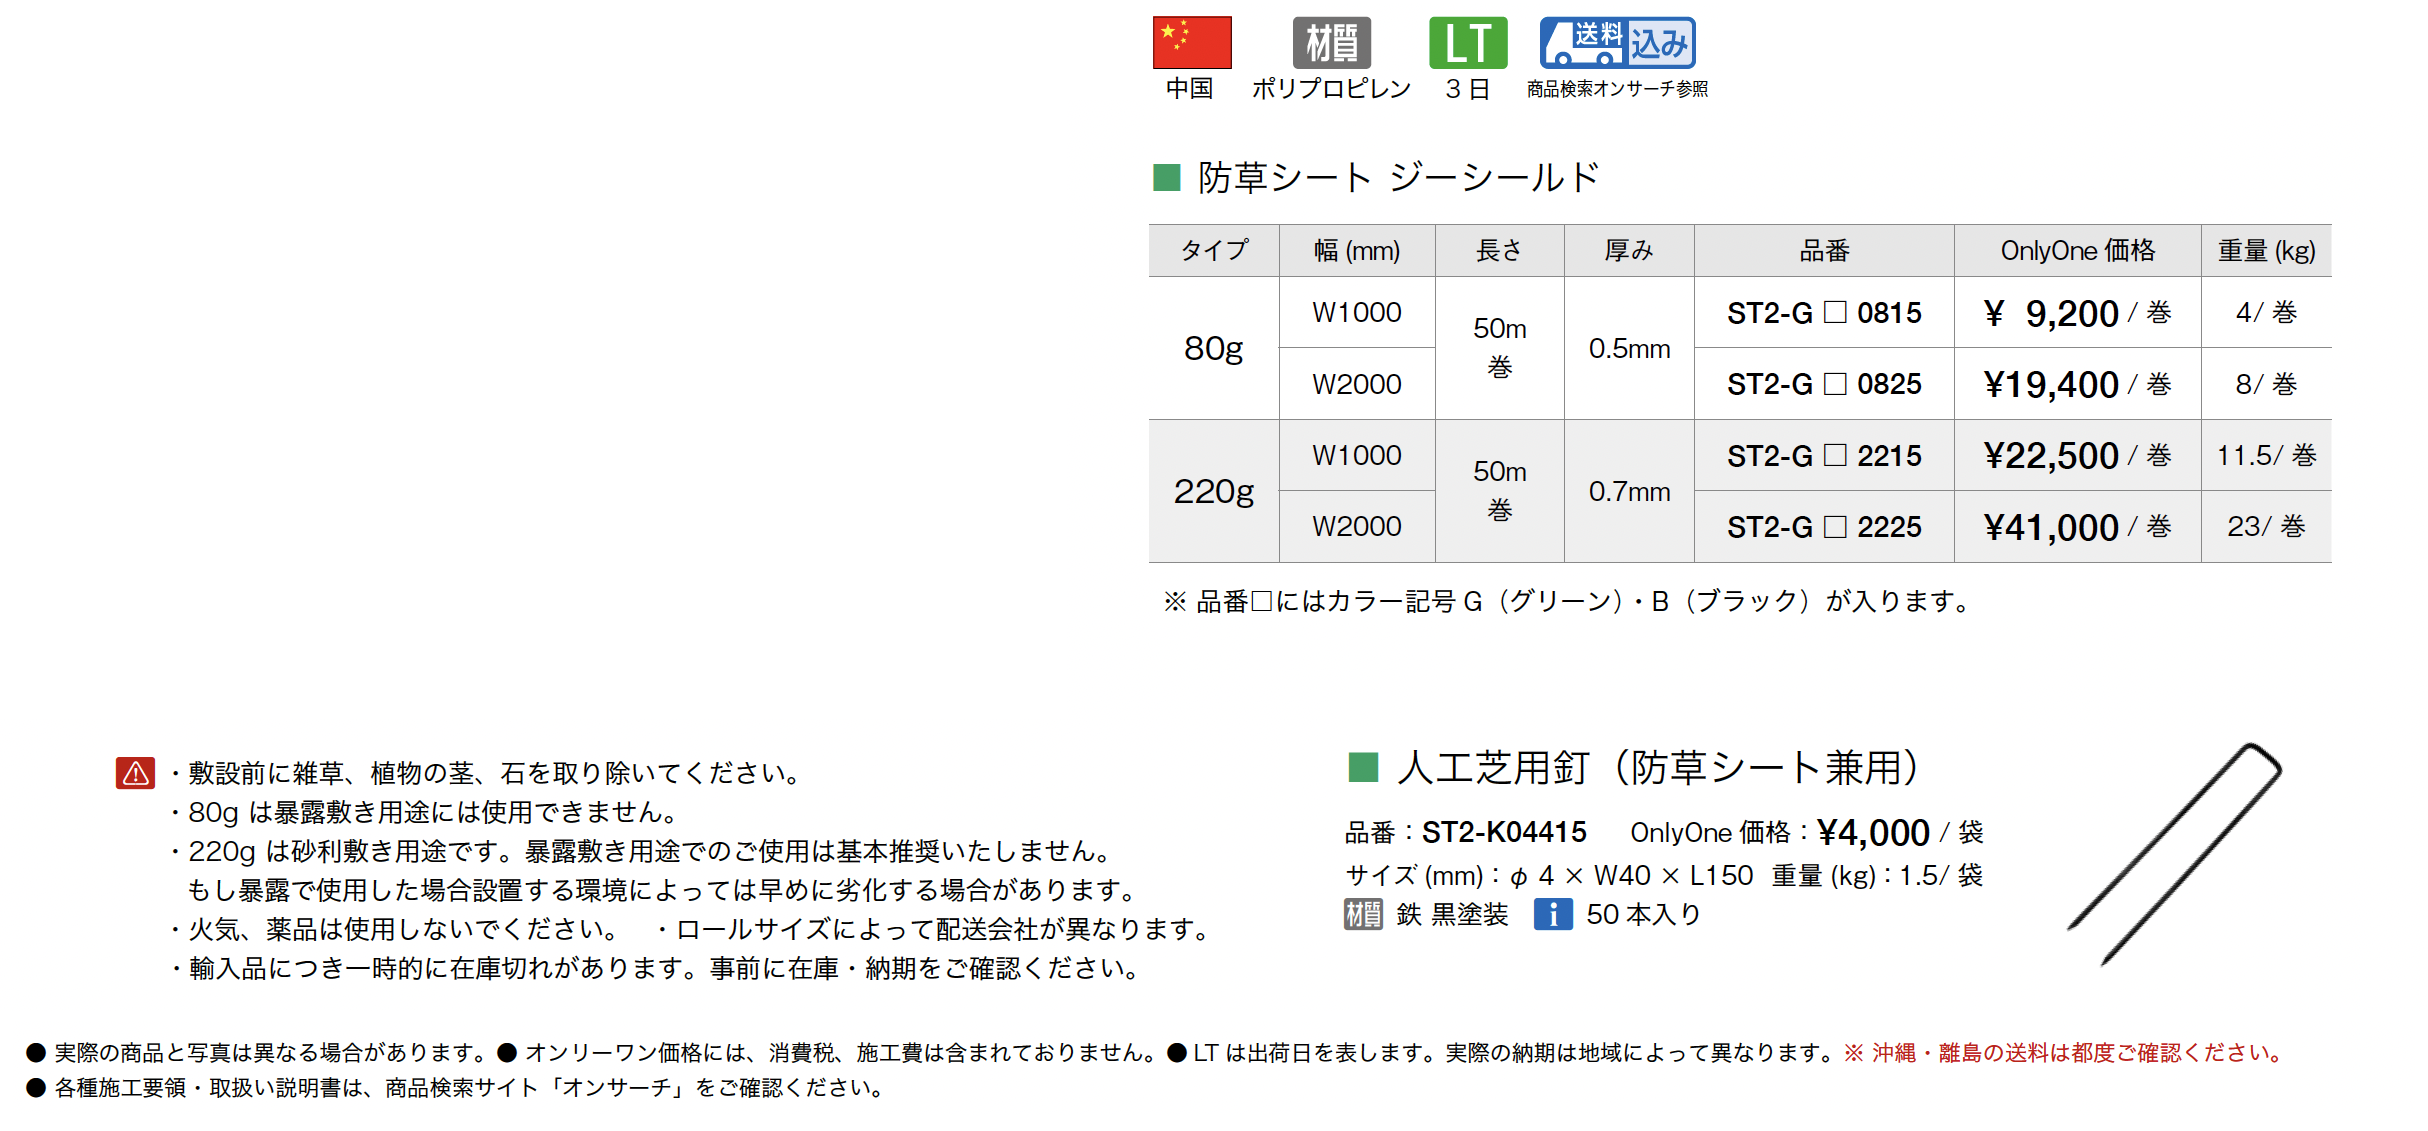This screenshot has height=1131, width=2428.
Task: Click the OnlyOne 価格 column header
Action: [2077, 251]
